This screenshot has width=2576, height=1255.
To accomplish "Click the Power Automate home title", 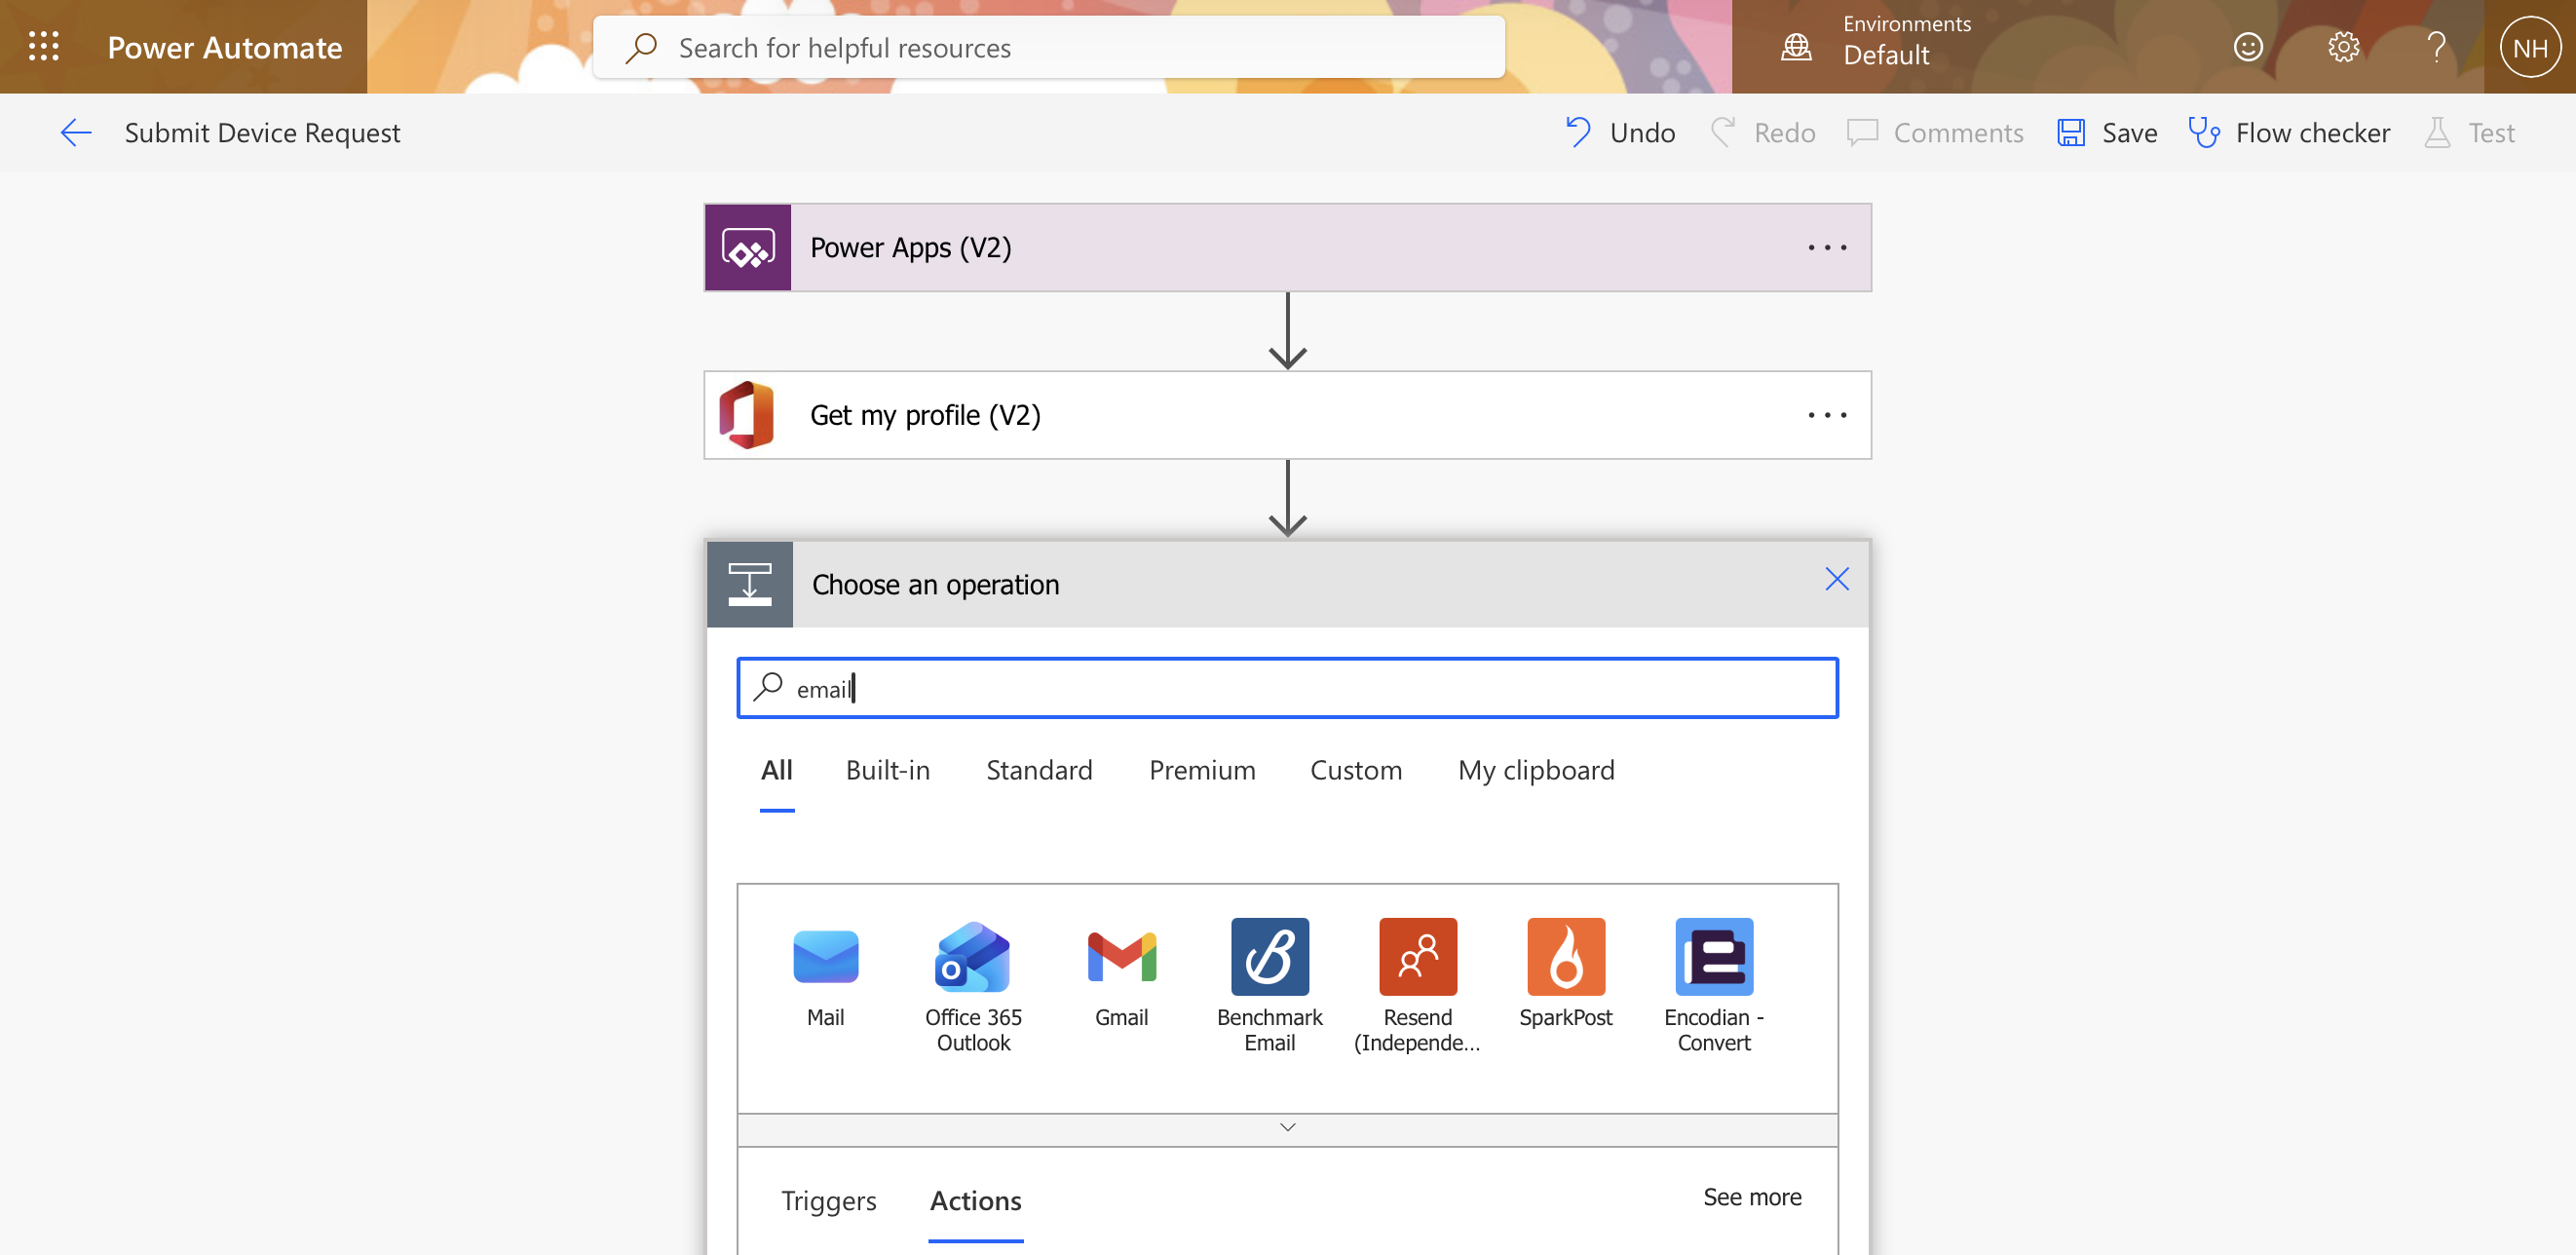I will [225, 47].
